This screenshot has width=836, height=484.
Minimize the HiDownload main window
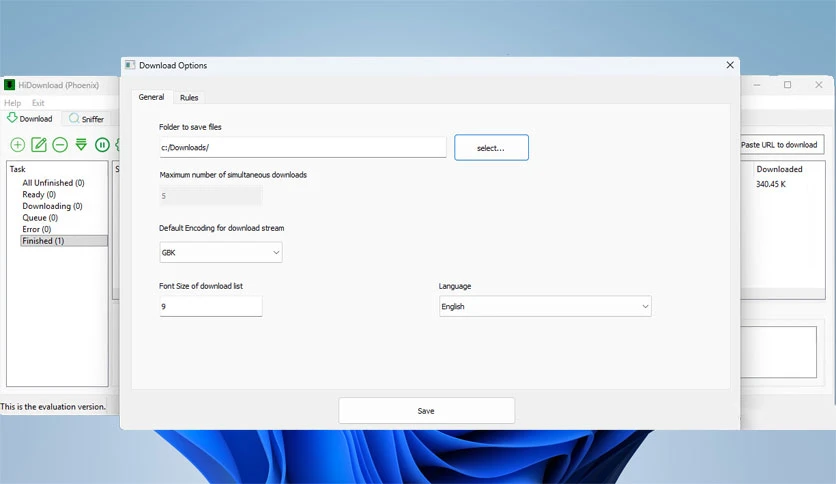click(x=757, y=85)
